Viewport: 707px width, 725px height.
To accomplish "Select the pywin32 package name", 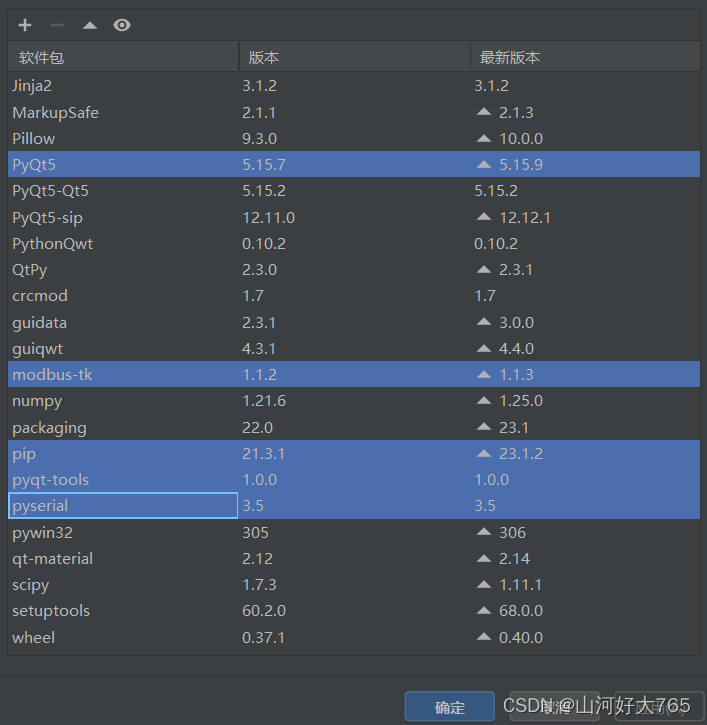I will (x=43, y=533).
